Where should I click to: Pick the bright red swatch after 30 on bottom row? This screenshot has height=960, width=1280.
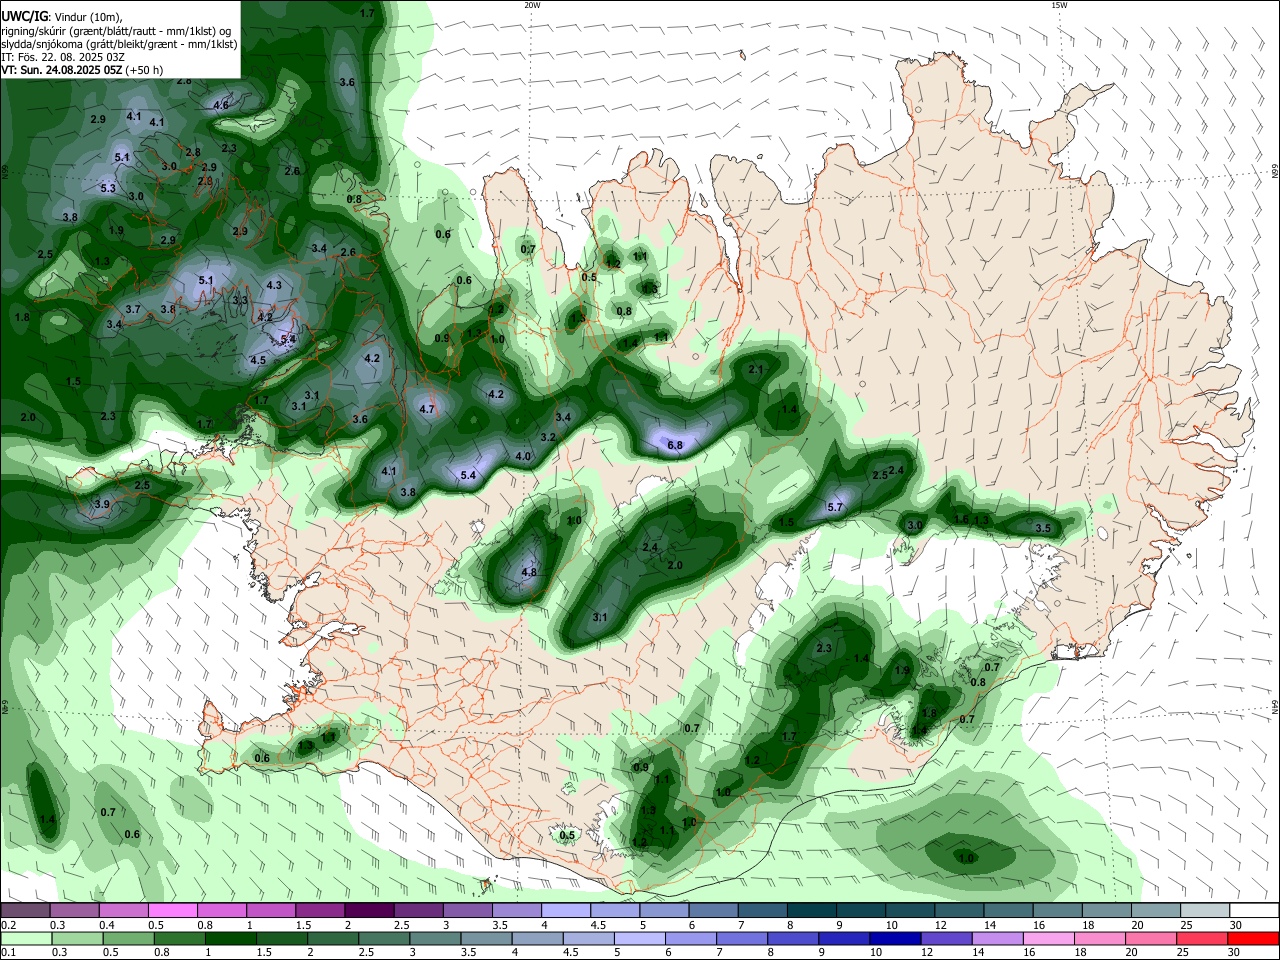[1253, 938]
